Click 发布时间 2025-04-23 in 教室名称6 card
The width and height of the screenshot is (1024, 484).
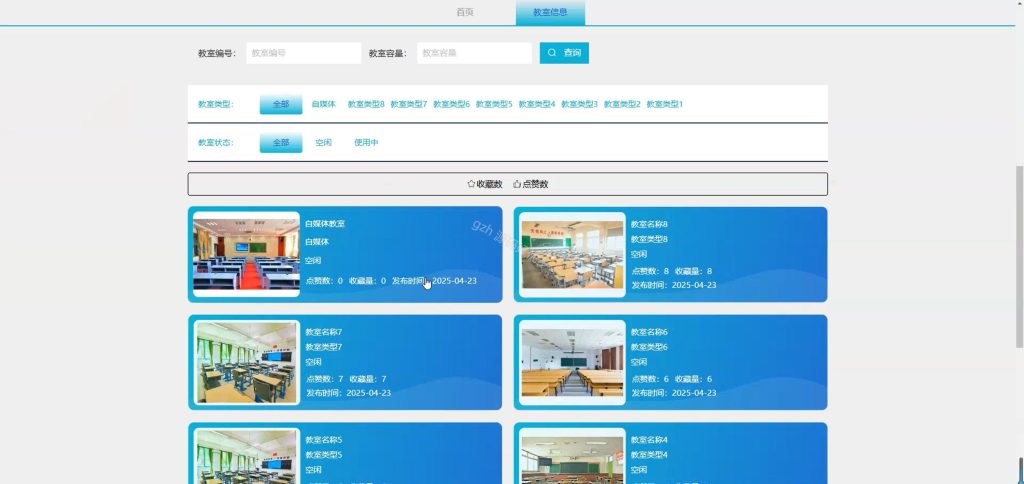point(674,393)
